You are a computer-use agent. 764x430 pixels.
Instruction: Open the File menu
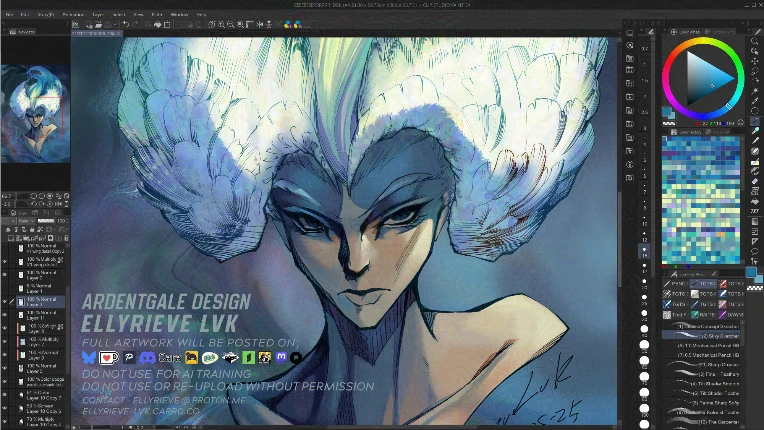point(9,15)
